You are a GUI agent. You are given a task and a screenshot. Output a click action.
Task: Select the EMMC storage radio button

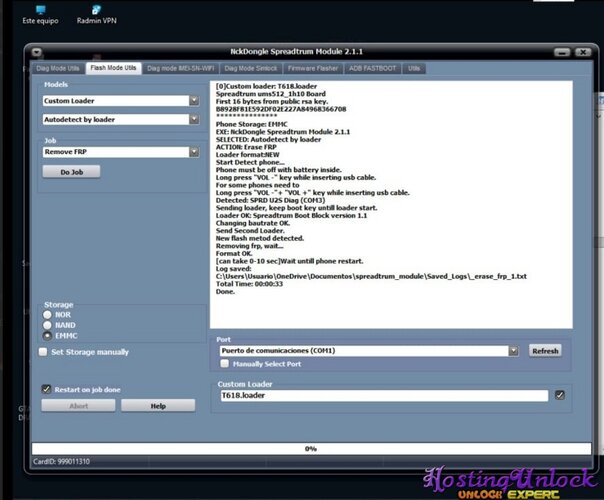(x=47, y=336)
